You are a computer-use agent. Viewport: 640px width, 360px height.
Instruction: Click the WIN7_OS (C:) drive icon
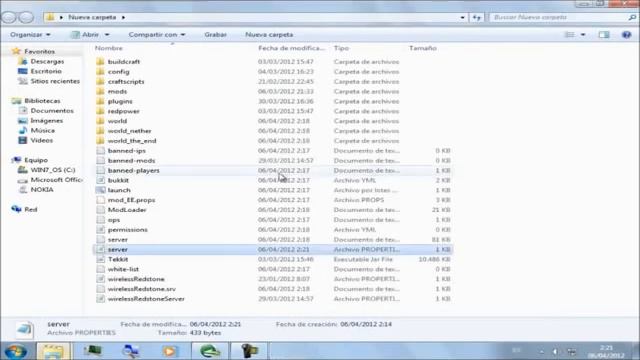[23, 170]
